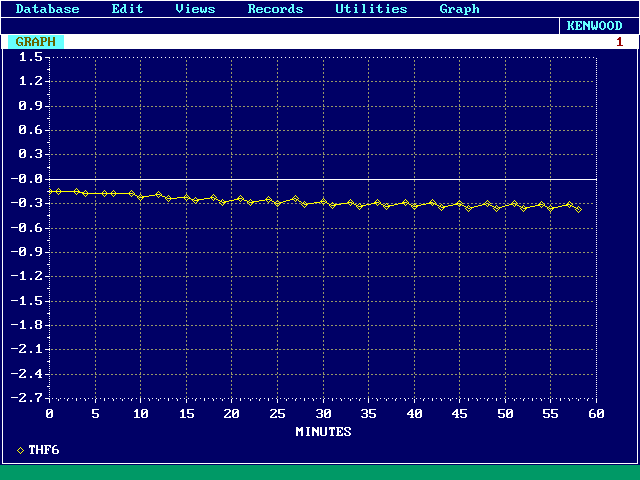This screenshot has height=480, width=640.
Task: Select the THF6 data point at minute 0
Action: (50, 191)
